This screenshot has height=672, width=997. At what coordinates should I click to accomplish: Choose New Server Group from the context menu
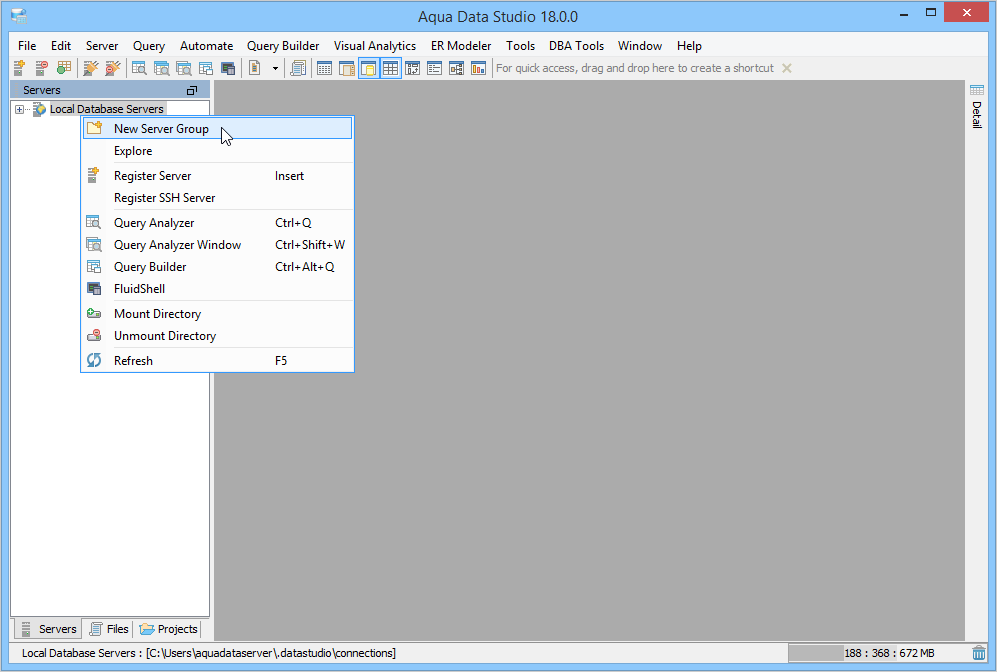pyautogui.click(x=217, y=128)
